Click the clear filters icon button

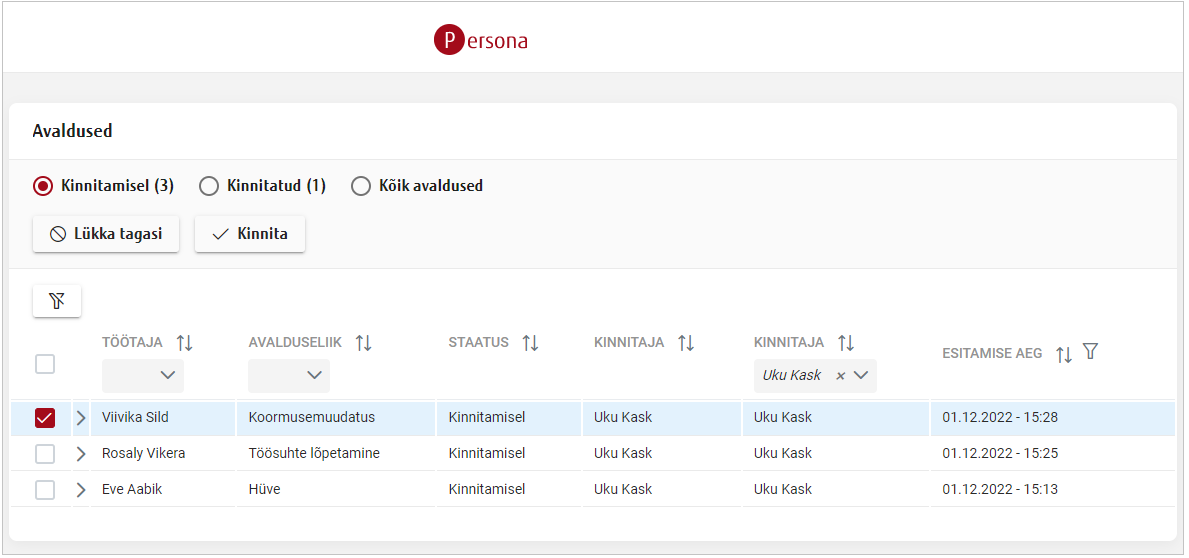coord(57,301)
